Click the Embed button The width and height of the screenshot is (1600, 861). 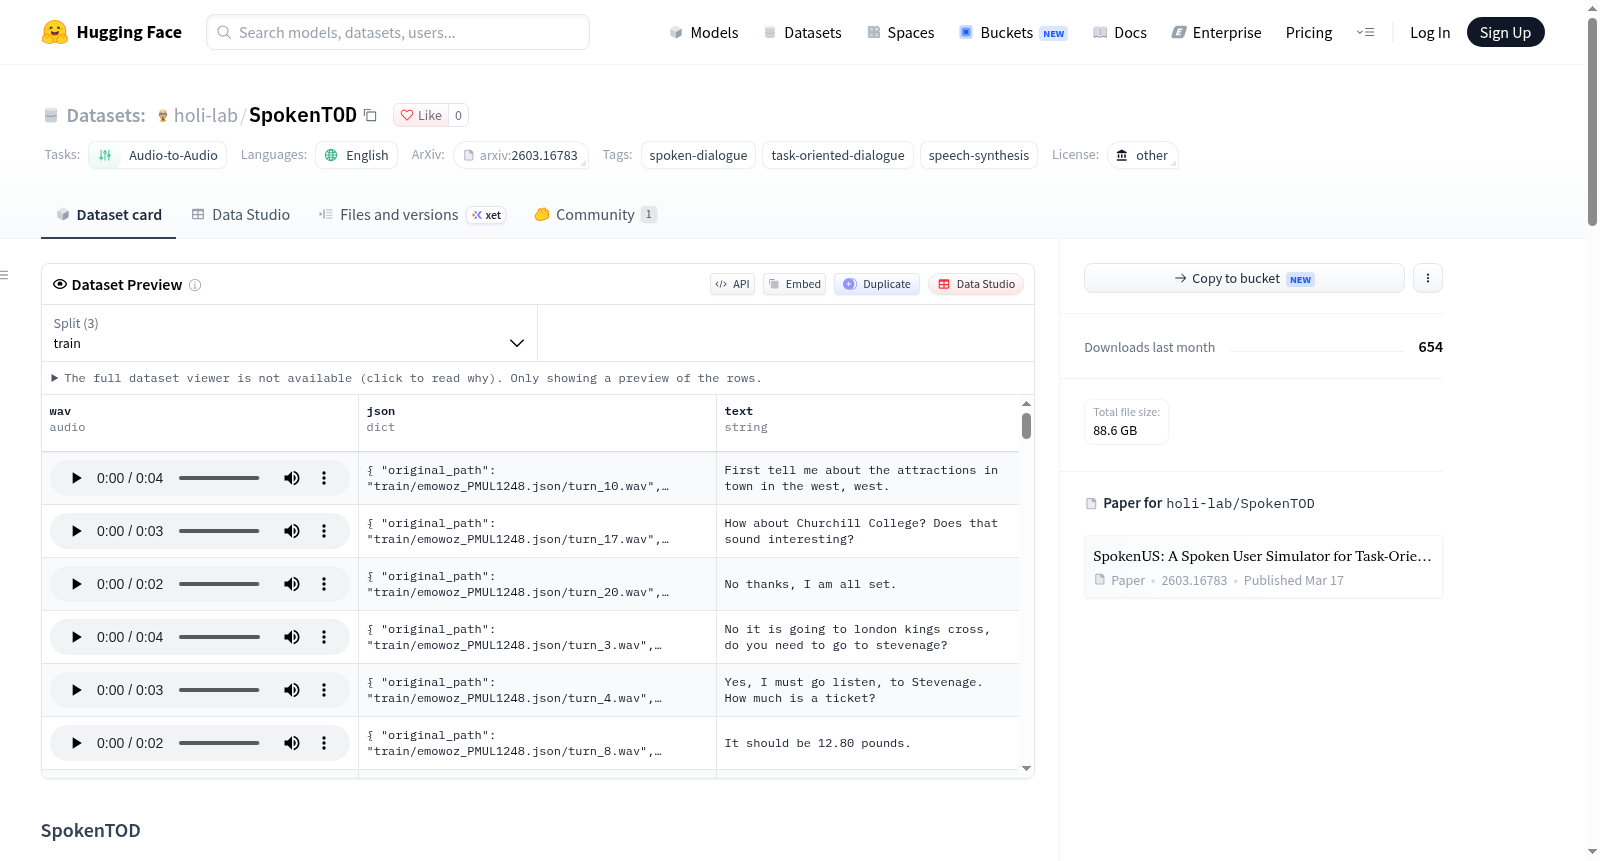click(x=795, y=284)
